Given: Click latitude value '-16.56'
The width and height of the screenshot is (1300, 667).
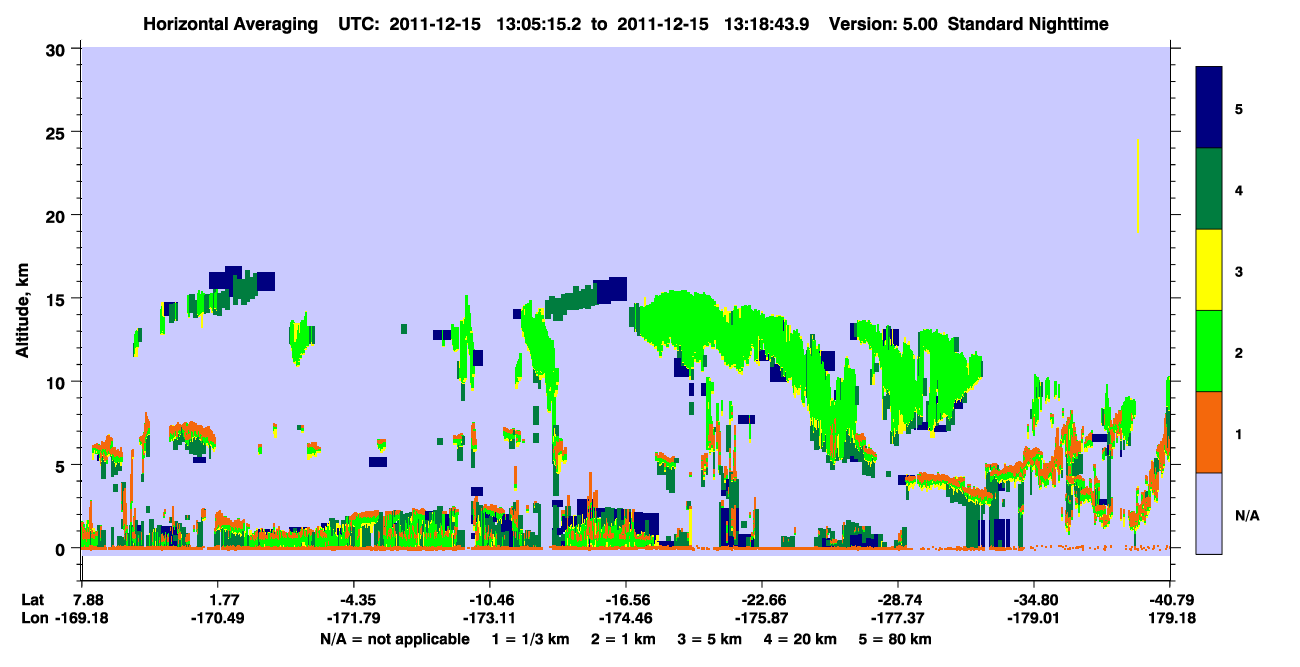Looking at the screenshot, I should 625,600.
